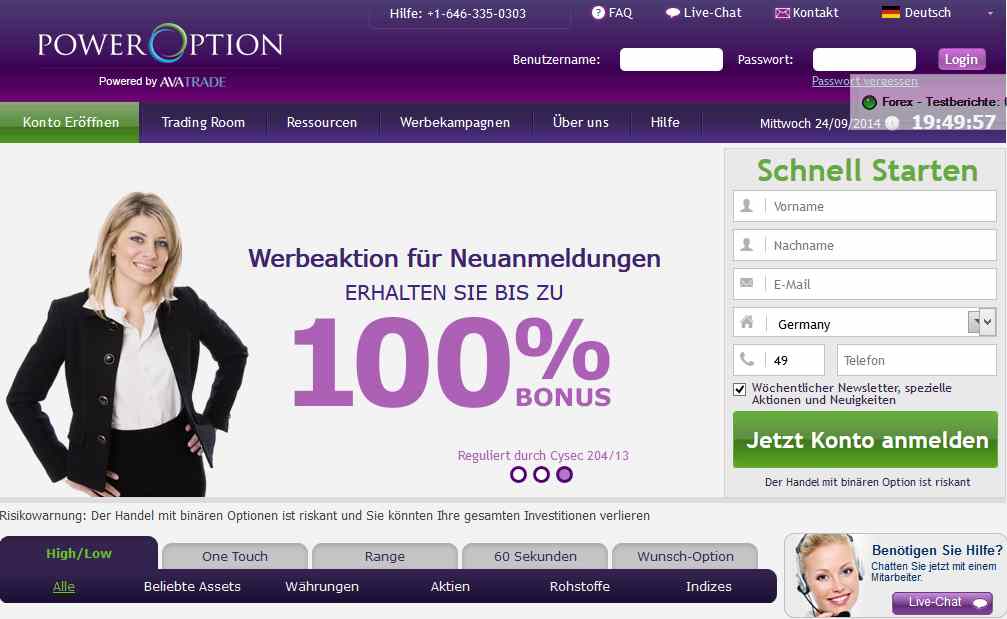Expand the Germany country dropdown
Viewport: 1007px width, 619px height.
[x=982, y=321]
